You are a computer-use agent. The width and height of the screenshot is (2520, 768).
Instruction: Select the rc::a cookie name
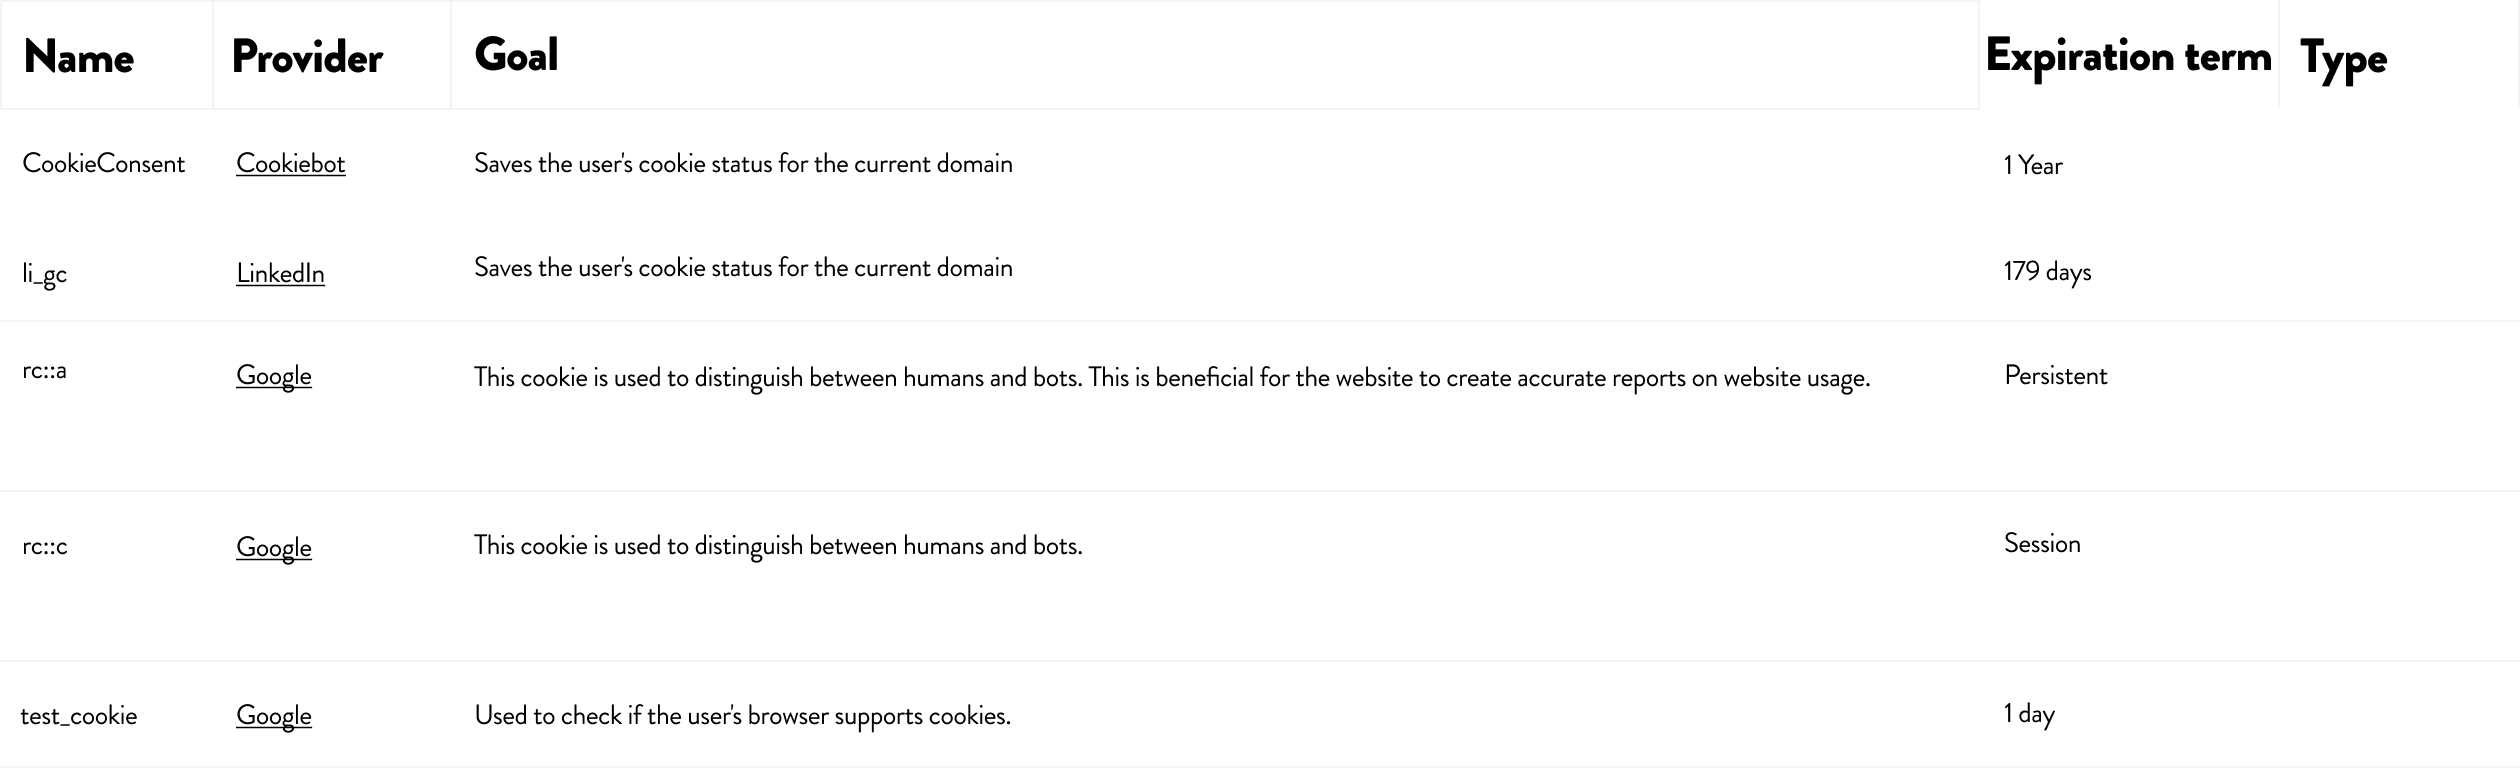[45, 371]
